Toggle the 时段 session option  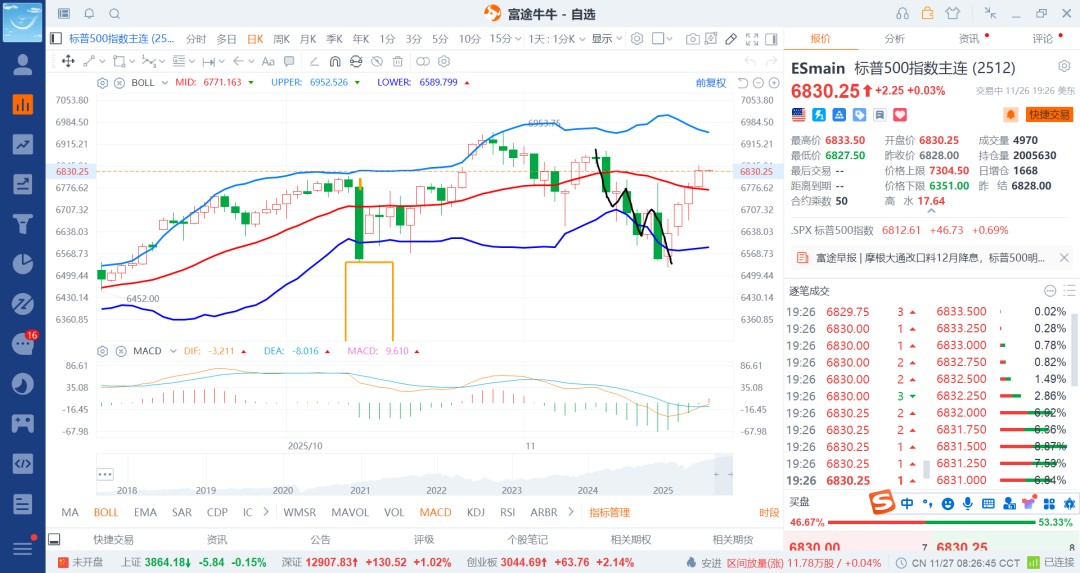769,512
